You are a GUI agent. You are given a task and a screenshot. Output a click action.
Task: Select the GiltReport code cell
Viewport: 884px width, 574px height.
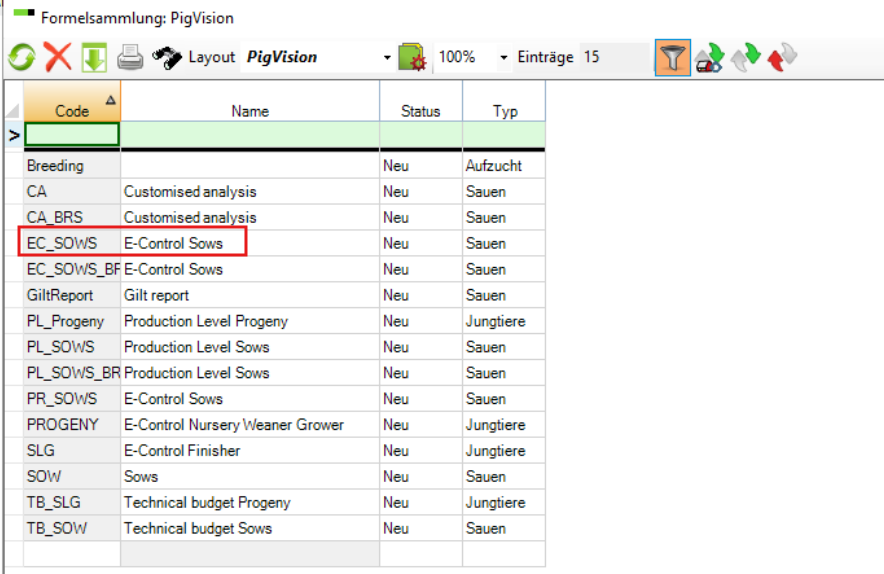pyautogui.click(x=72, y=295)
